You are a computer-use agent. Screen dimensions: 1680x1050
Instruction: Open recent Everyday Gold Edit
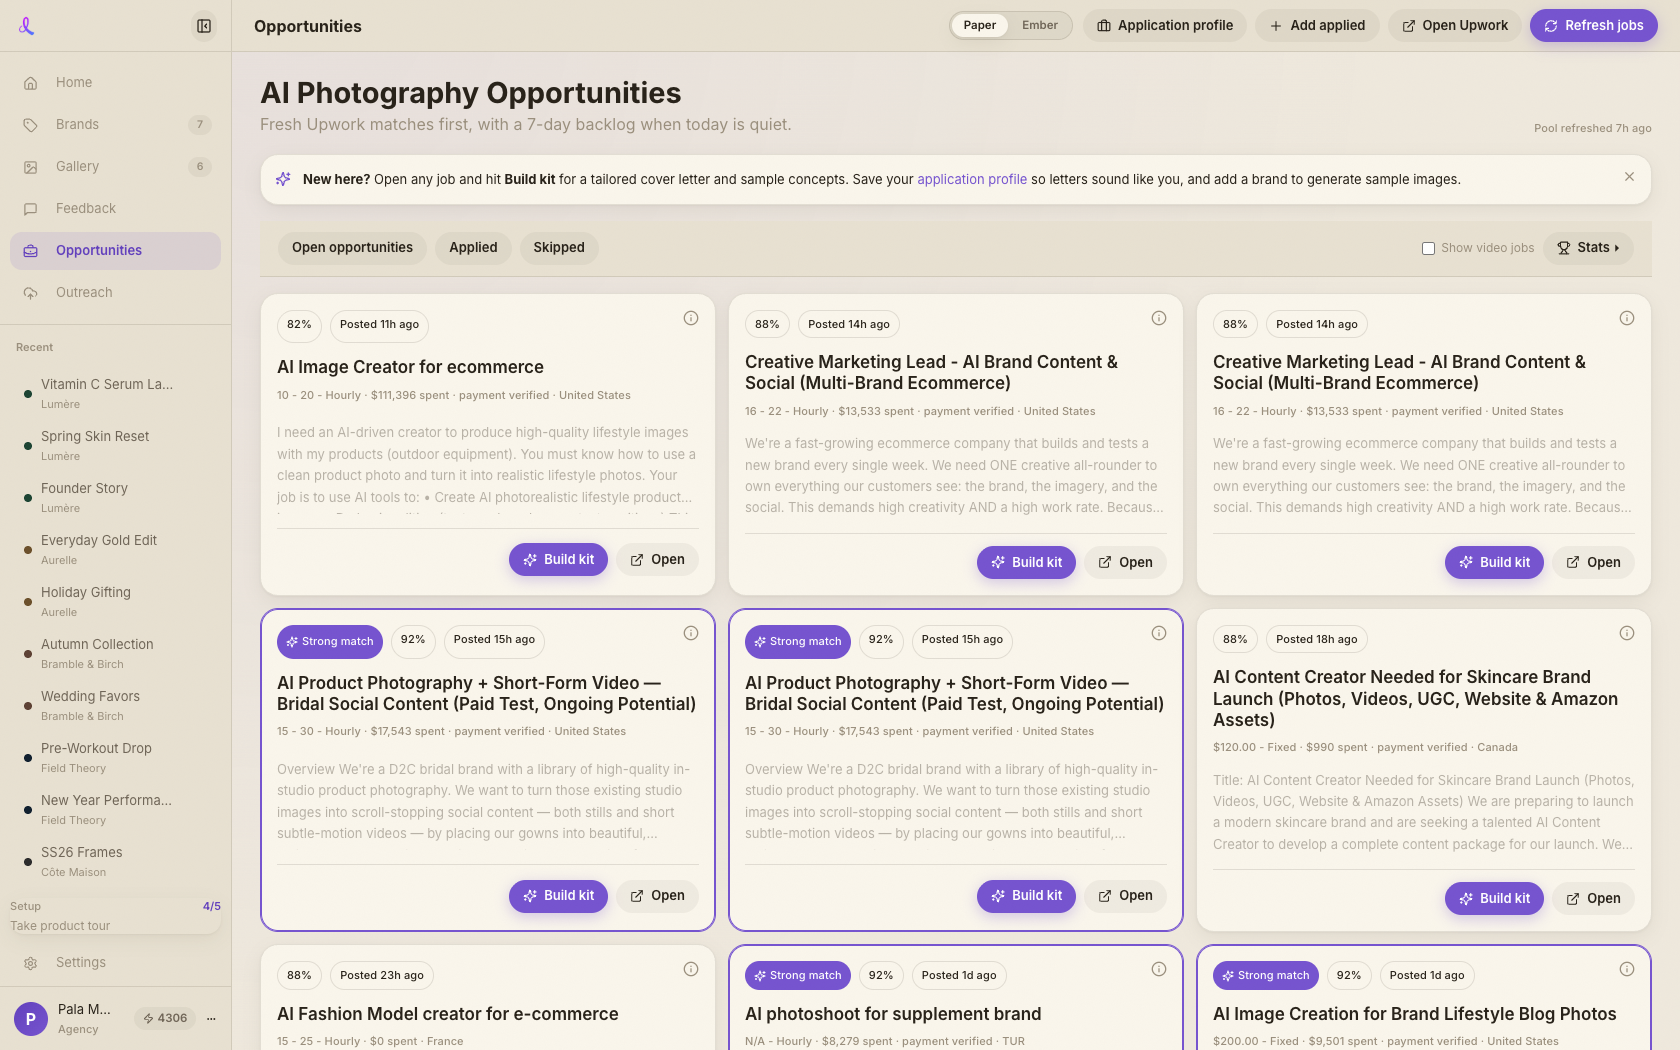pos(115,549)
